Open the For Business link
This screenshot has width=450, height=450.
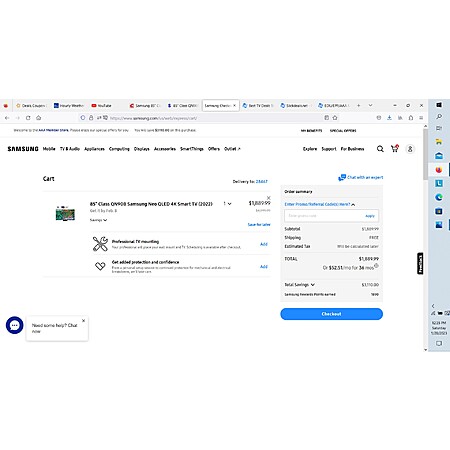click(x=352, y=149)
